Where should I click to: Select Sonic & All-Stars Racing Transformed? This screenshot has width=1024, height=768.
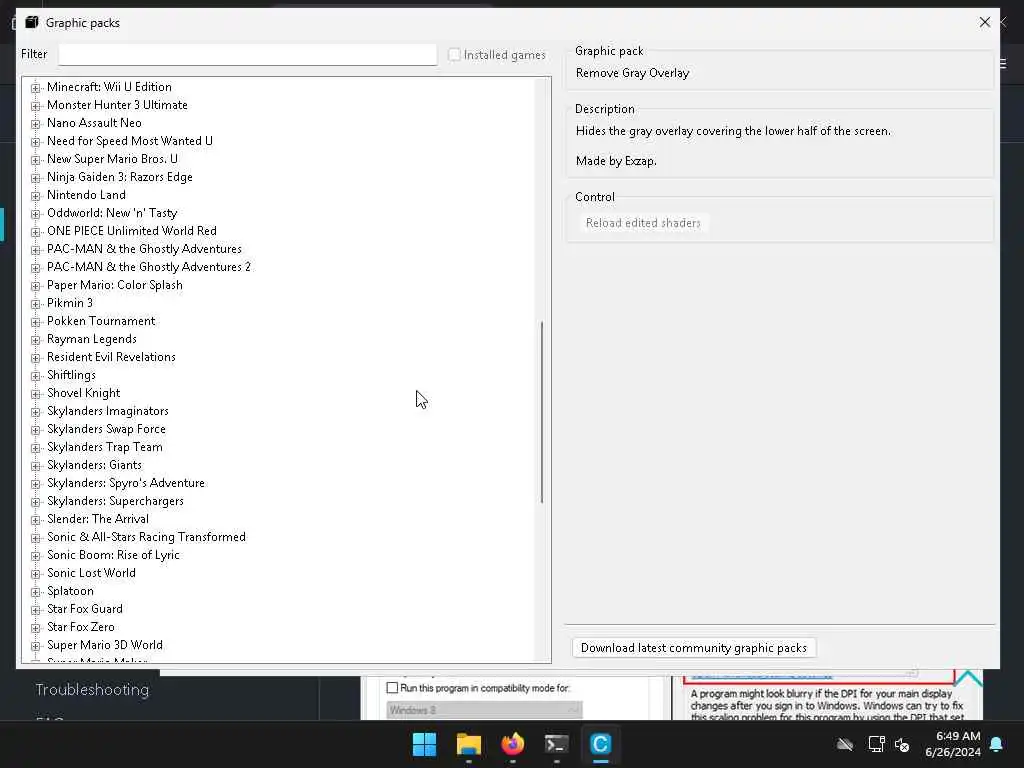point(146,537)
